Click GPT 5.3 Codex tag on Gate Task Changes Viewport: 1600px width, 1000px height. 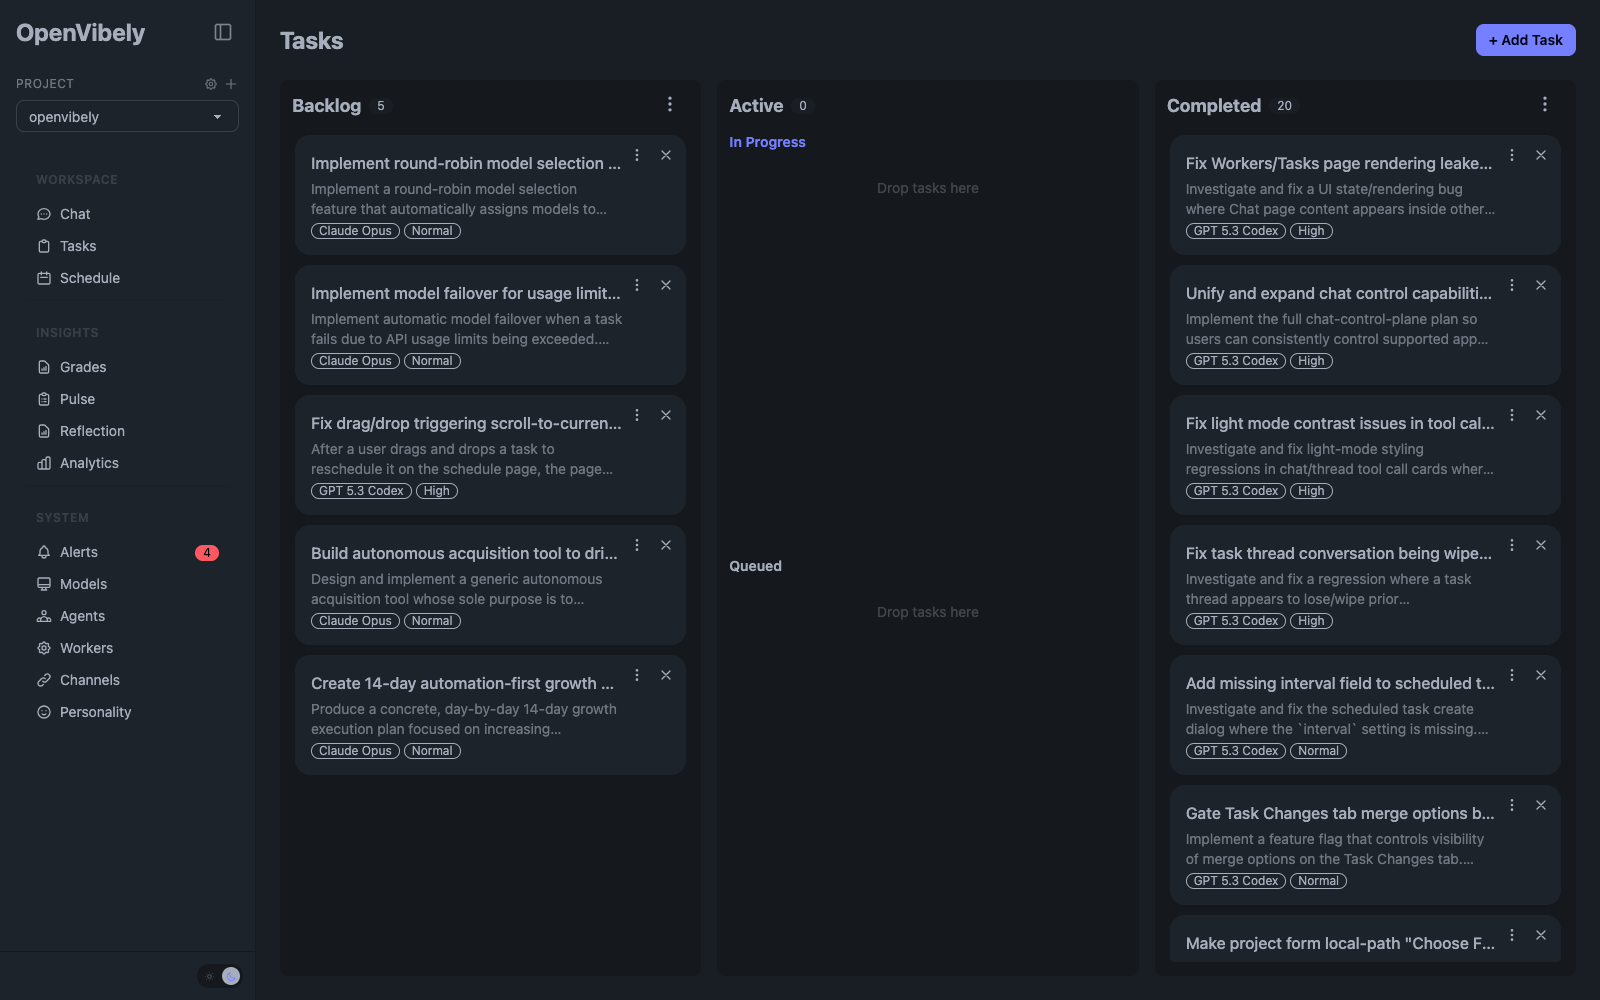click(x=1236, y=881)
